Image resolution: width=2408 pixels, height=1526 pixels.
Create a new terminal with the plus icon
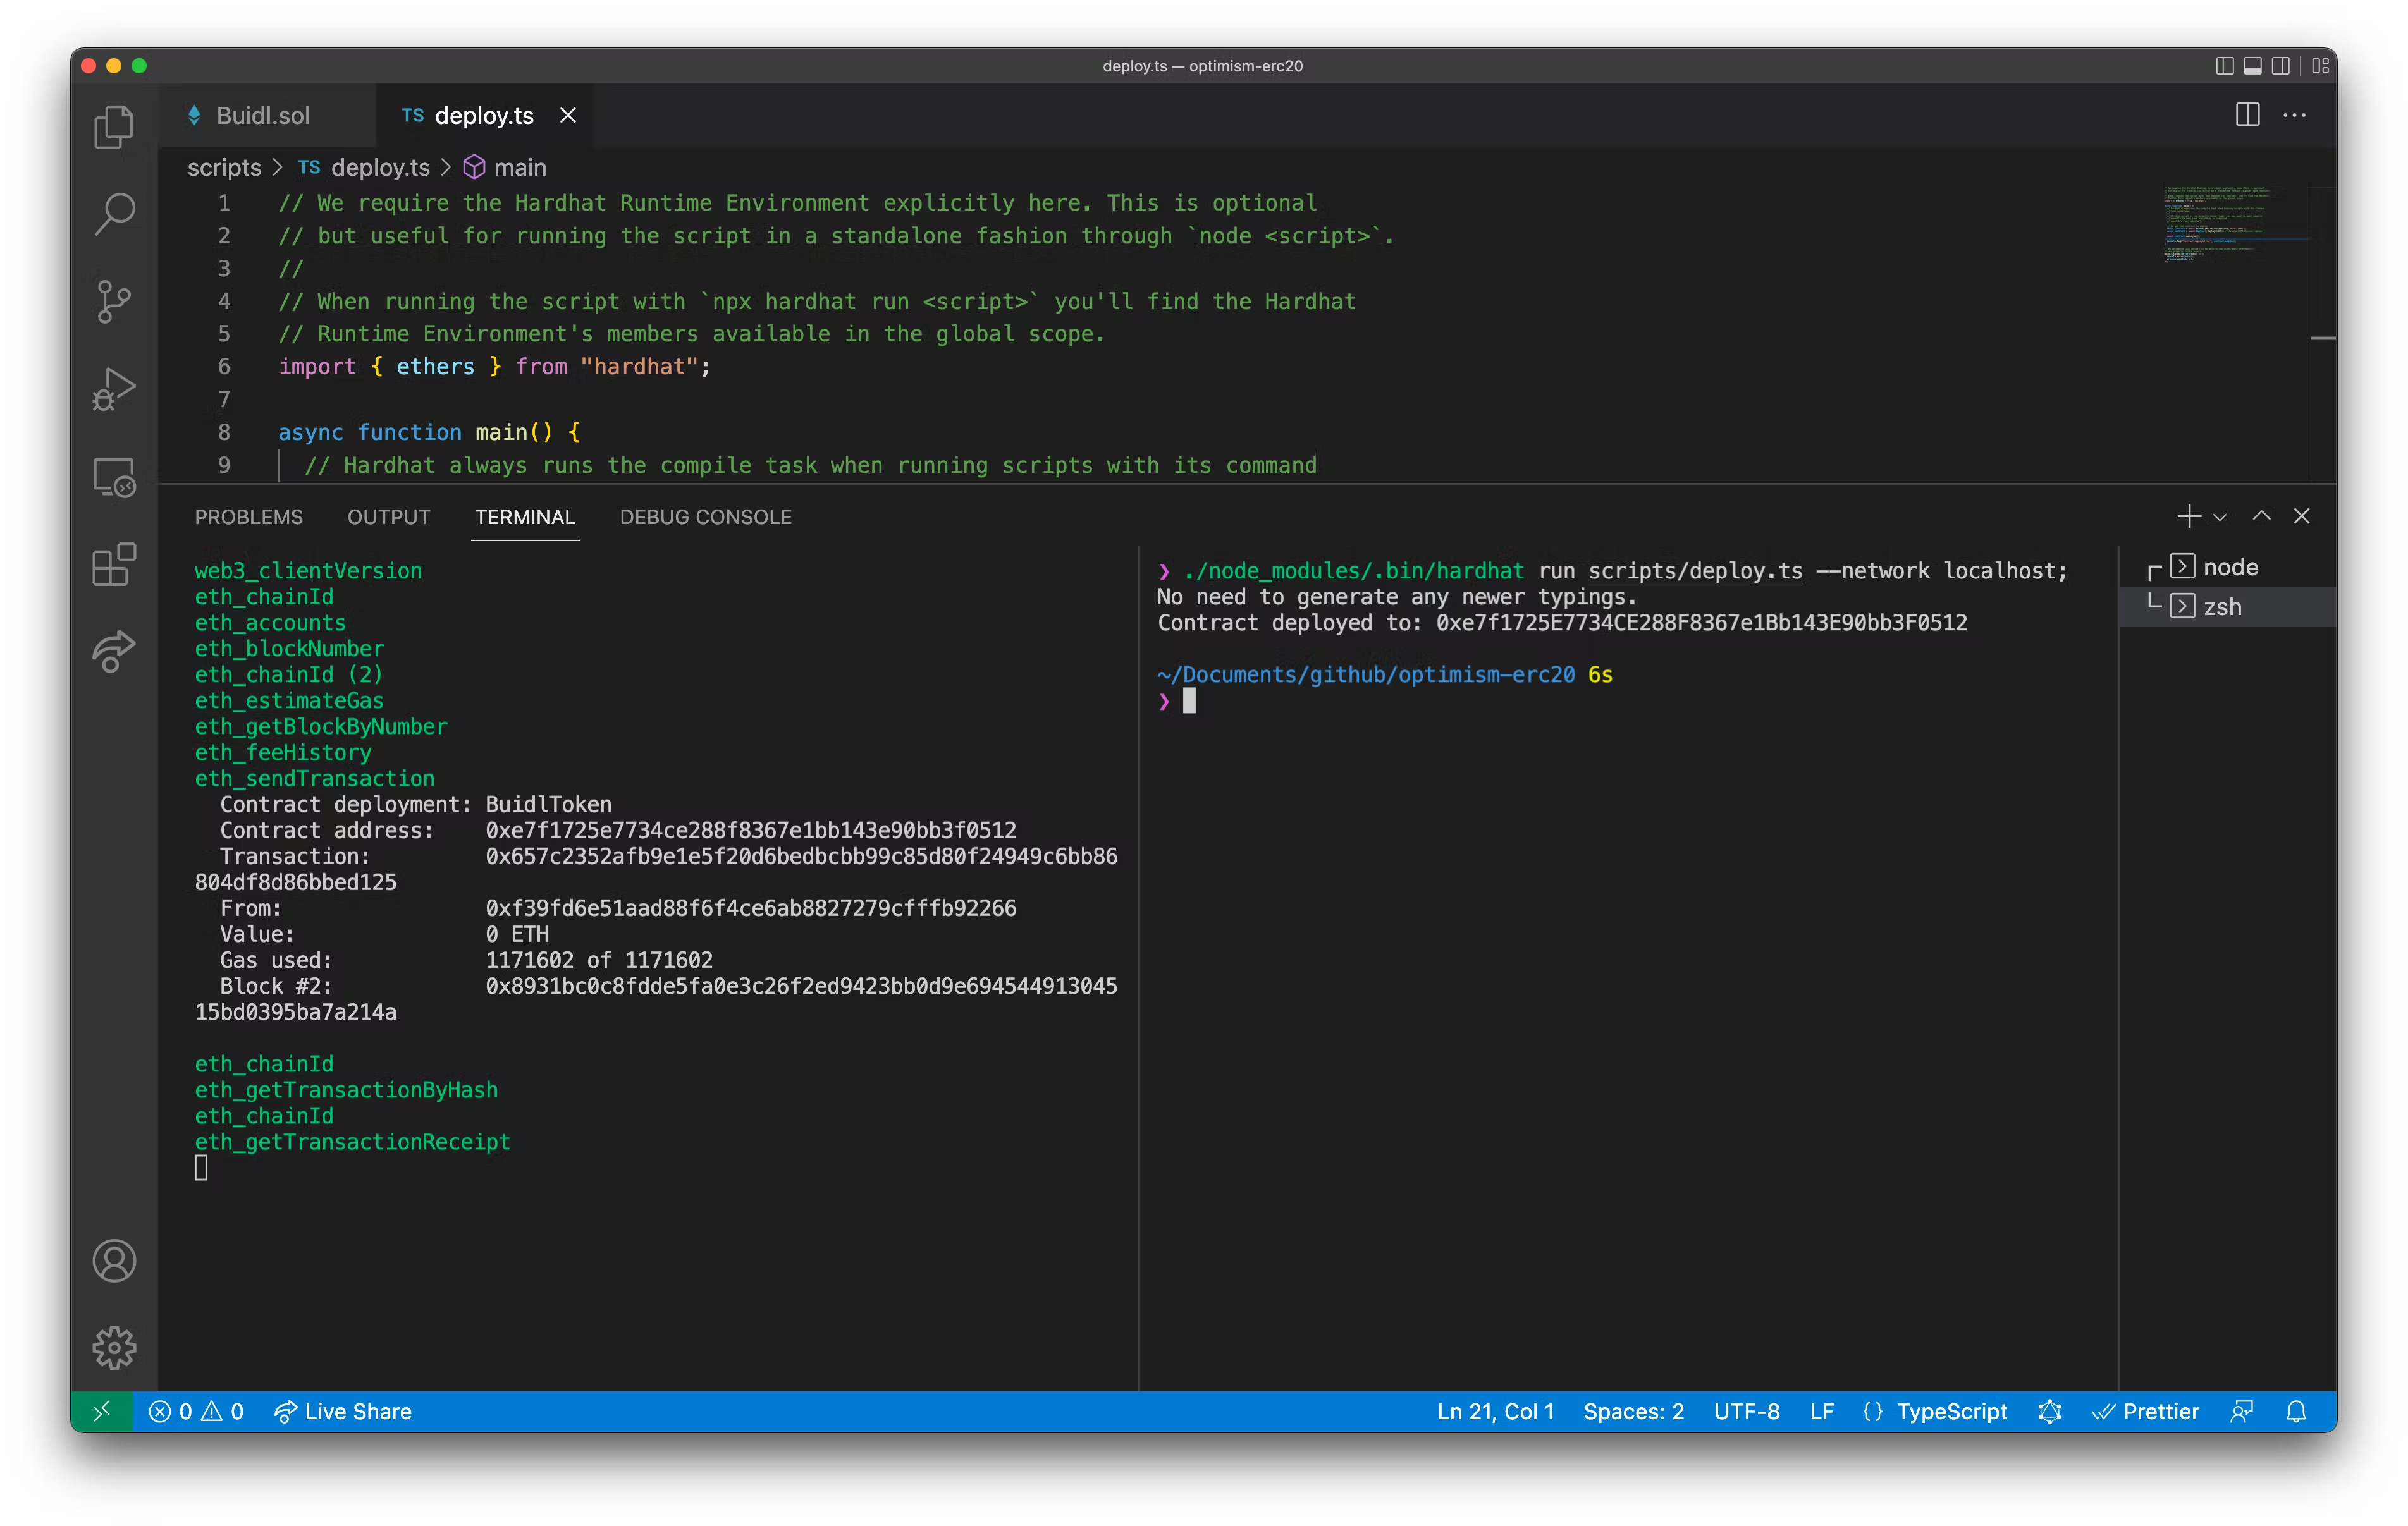[2188, 516]
